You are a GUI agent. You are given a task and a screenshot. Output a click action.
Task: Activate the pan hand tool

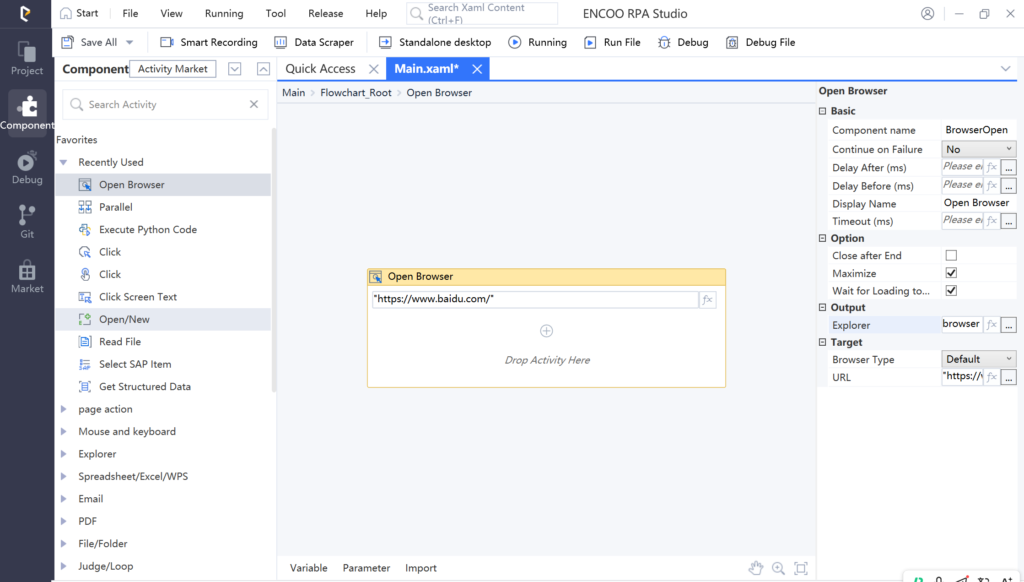pyautogui.click(x=756, y=568)
